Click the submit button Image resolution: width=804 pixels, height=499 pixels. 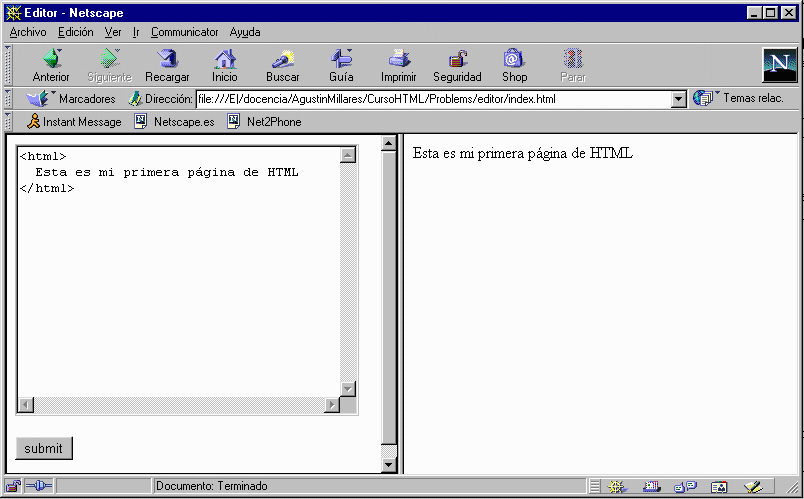coord(44,448)
